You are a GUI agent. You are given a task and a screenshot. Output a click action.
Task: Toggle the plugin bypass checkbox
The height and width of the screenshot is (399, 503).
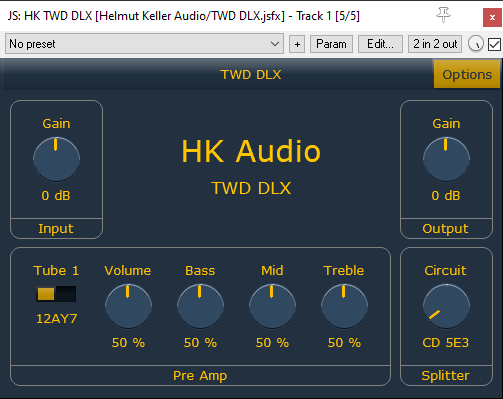[494, 44]
